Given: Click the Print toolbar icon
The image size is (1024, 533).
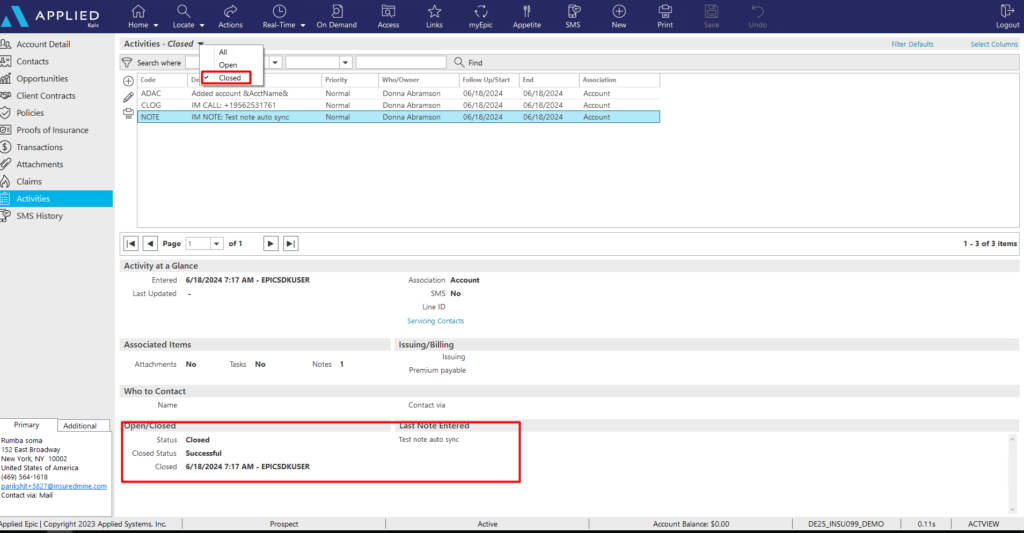Looking at the screenshot, I should click(665, 12).
